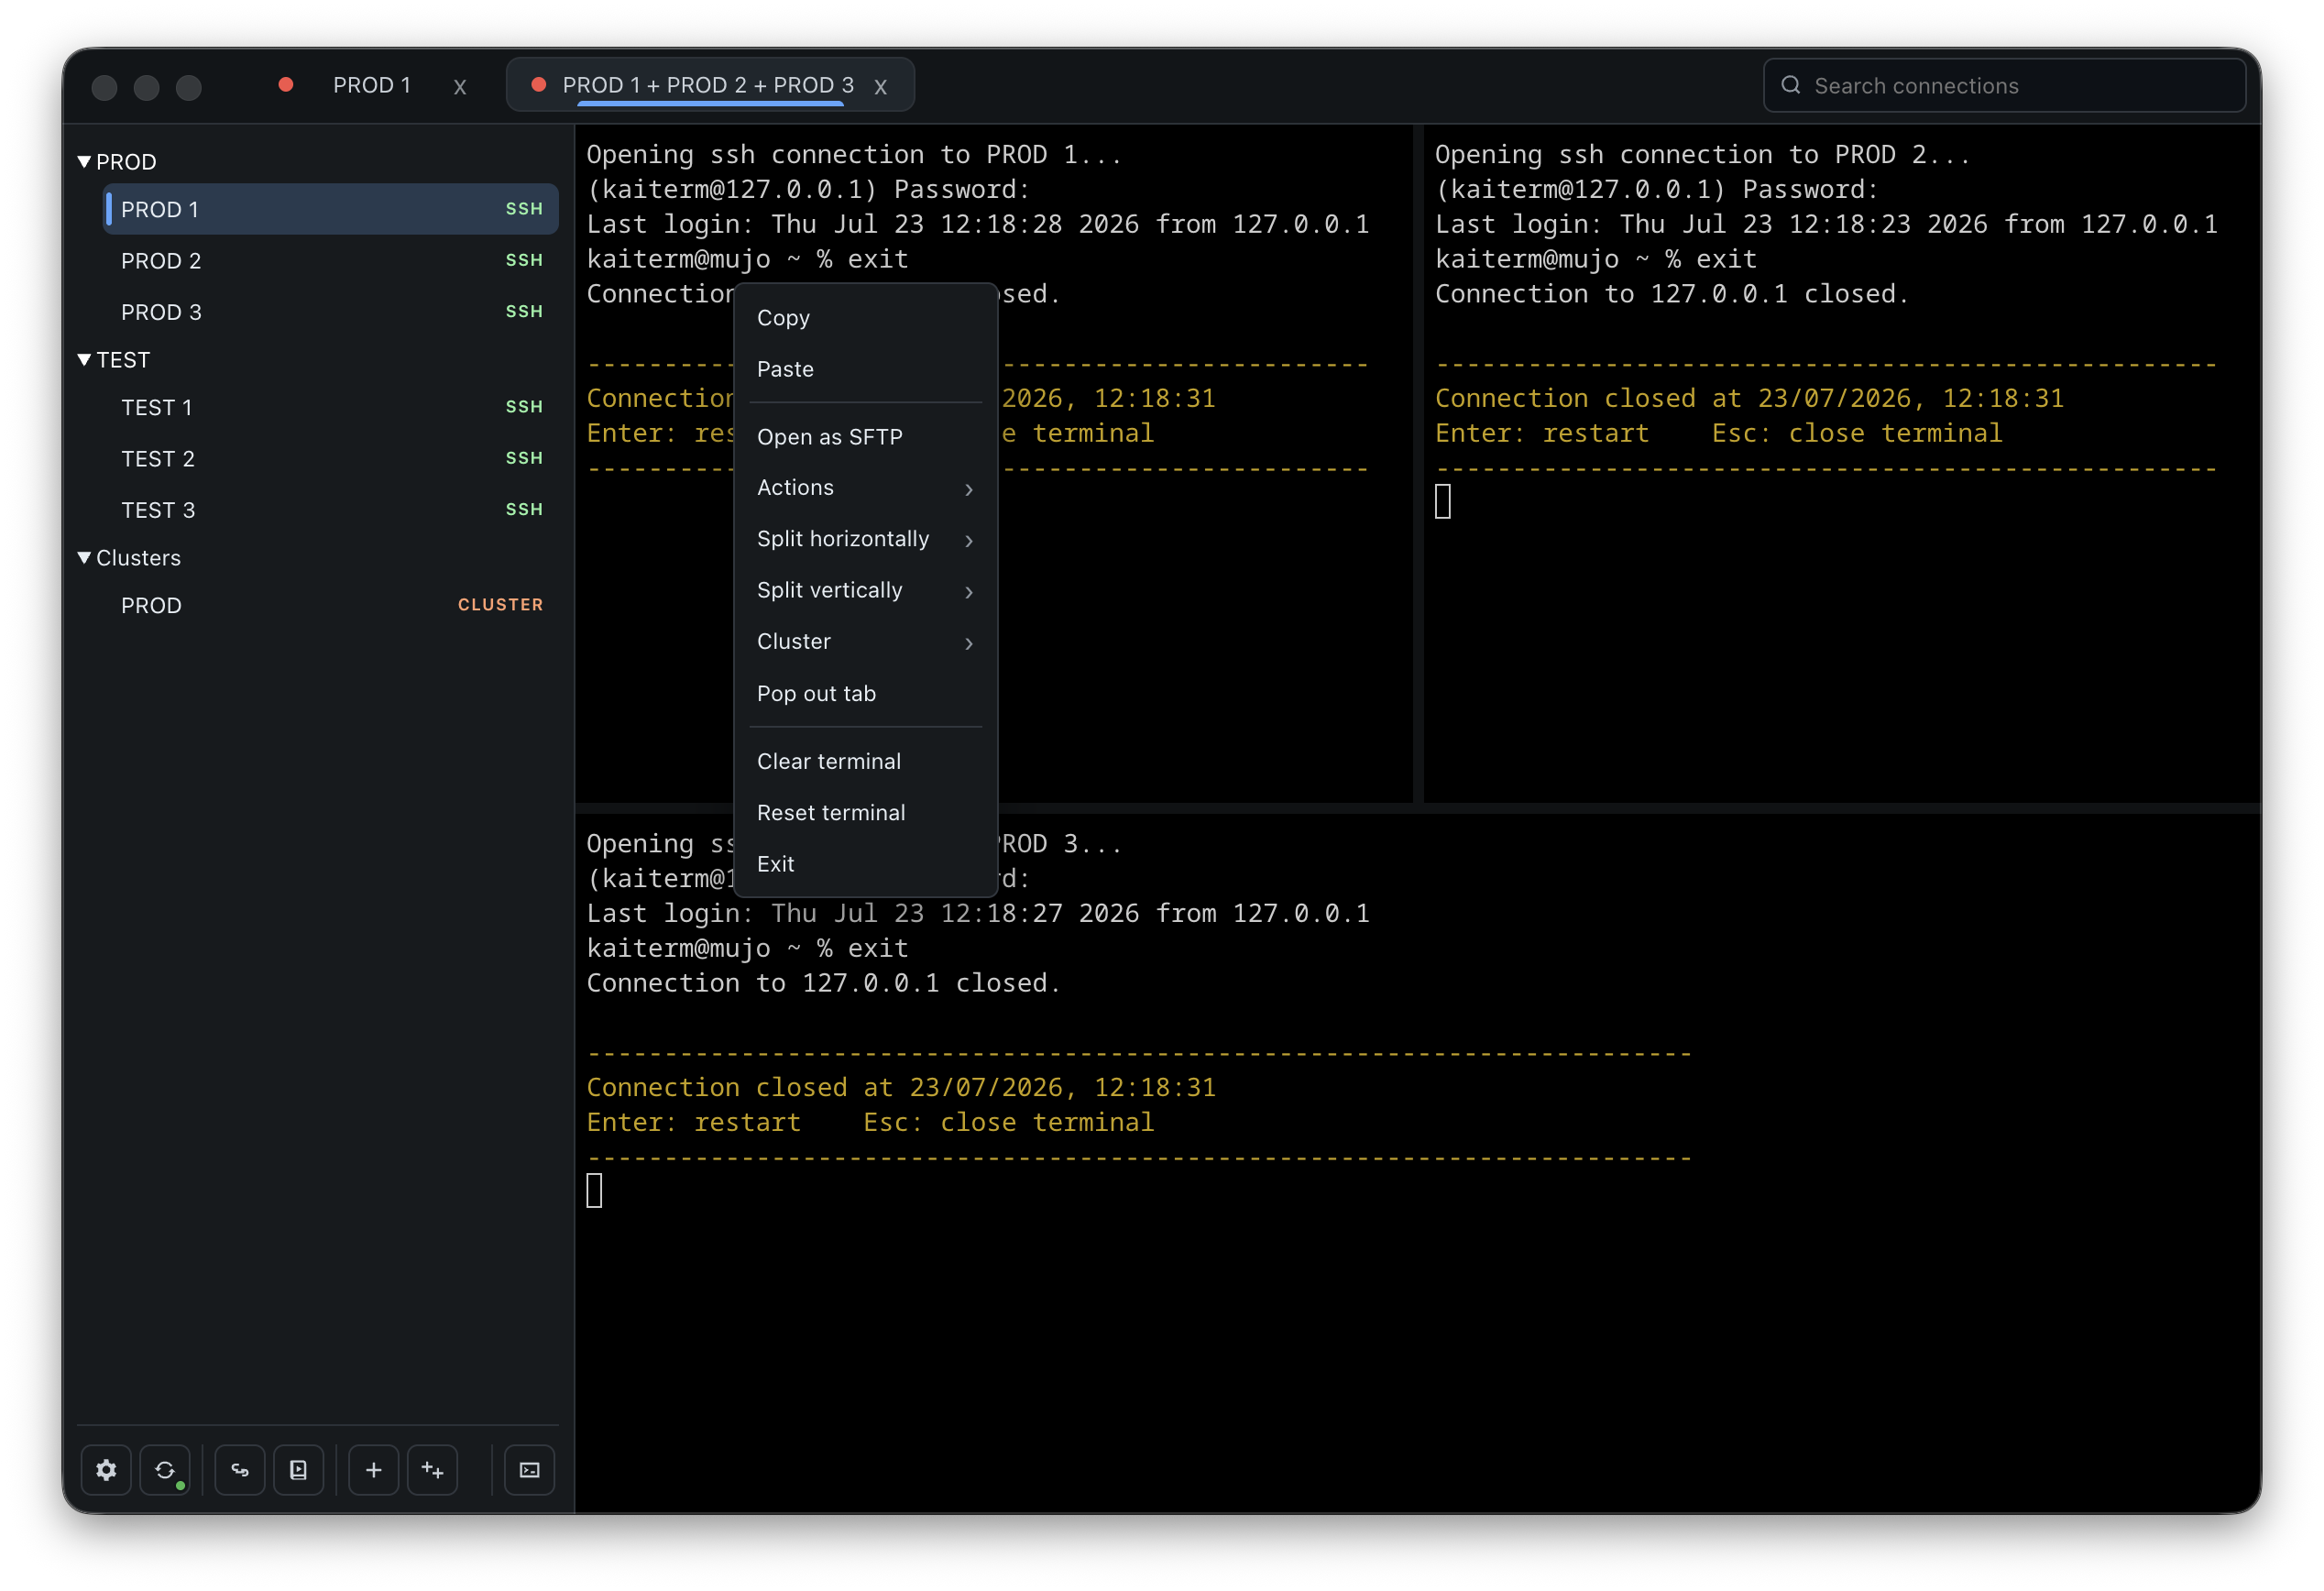Choose Open as SFTP
The image size is (2324, 1591).
866,437
